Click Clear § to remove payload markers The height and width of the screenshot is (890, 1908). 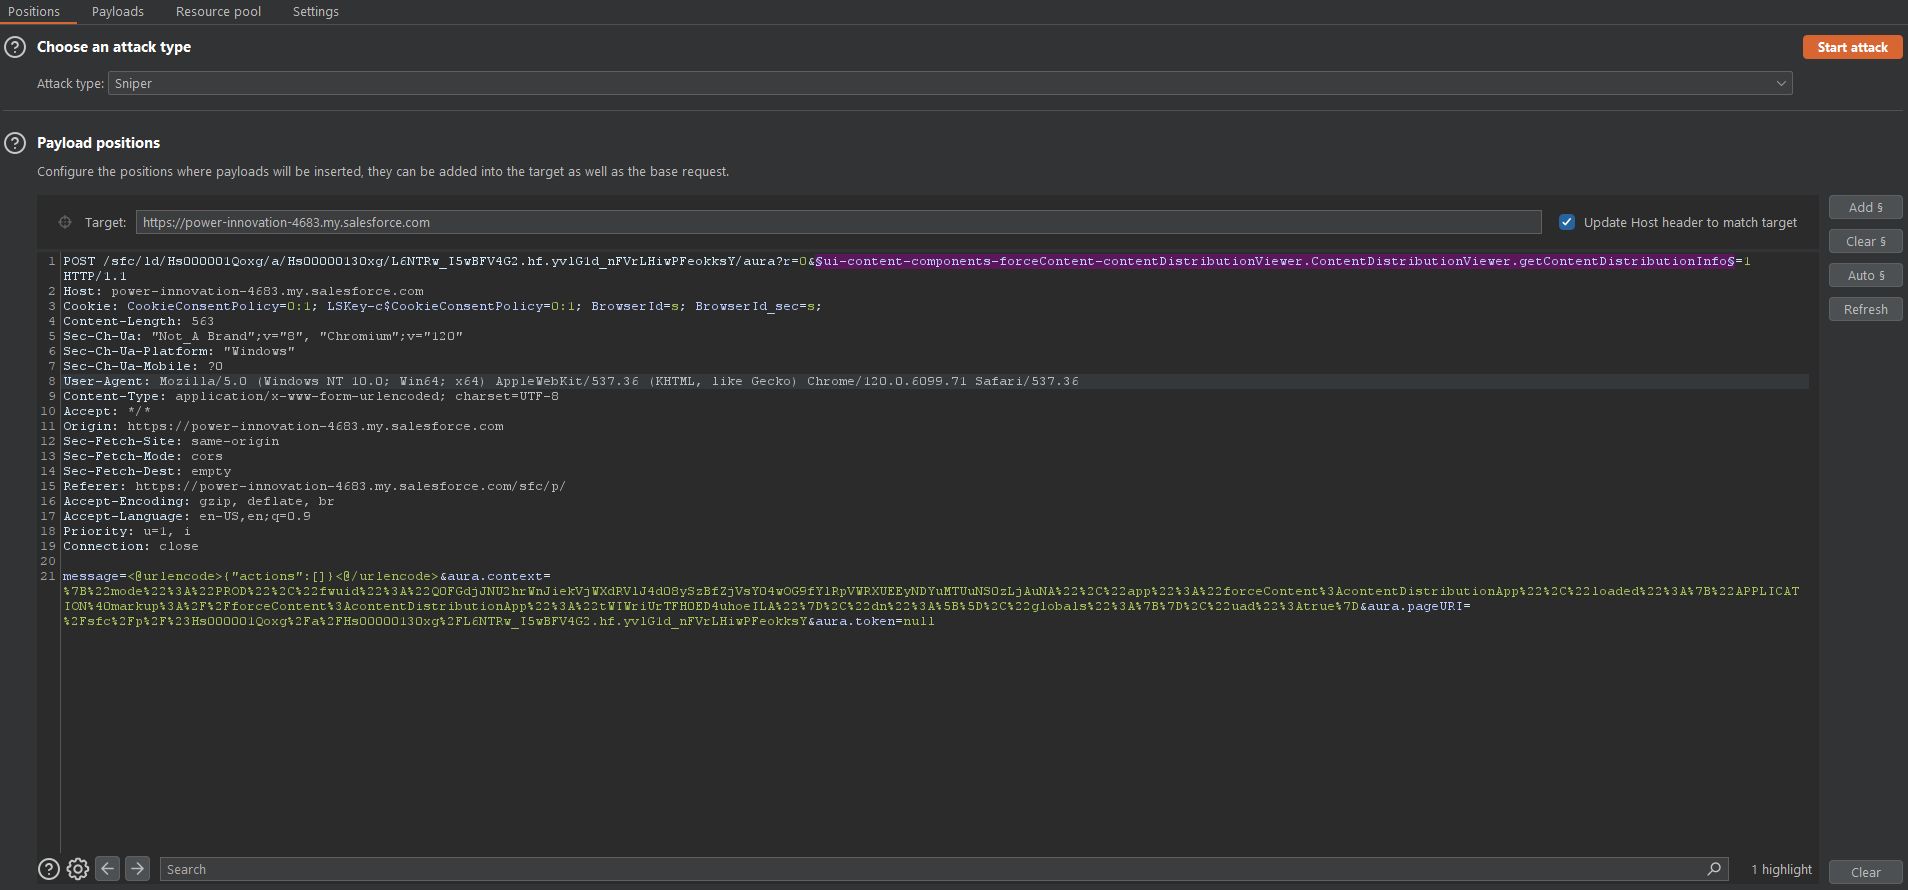click(1865, 241)
